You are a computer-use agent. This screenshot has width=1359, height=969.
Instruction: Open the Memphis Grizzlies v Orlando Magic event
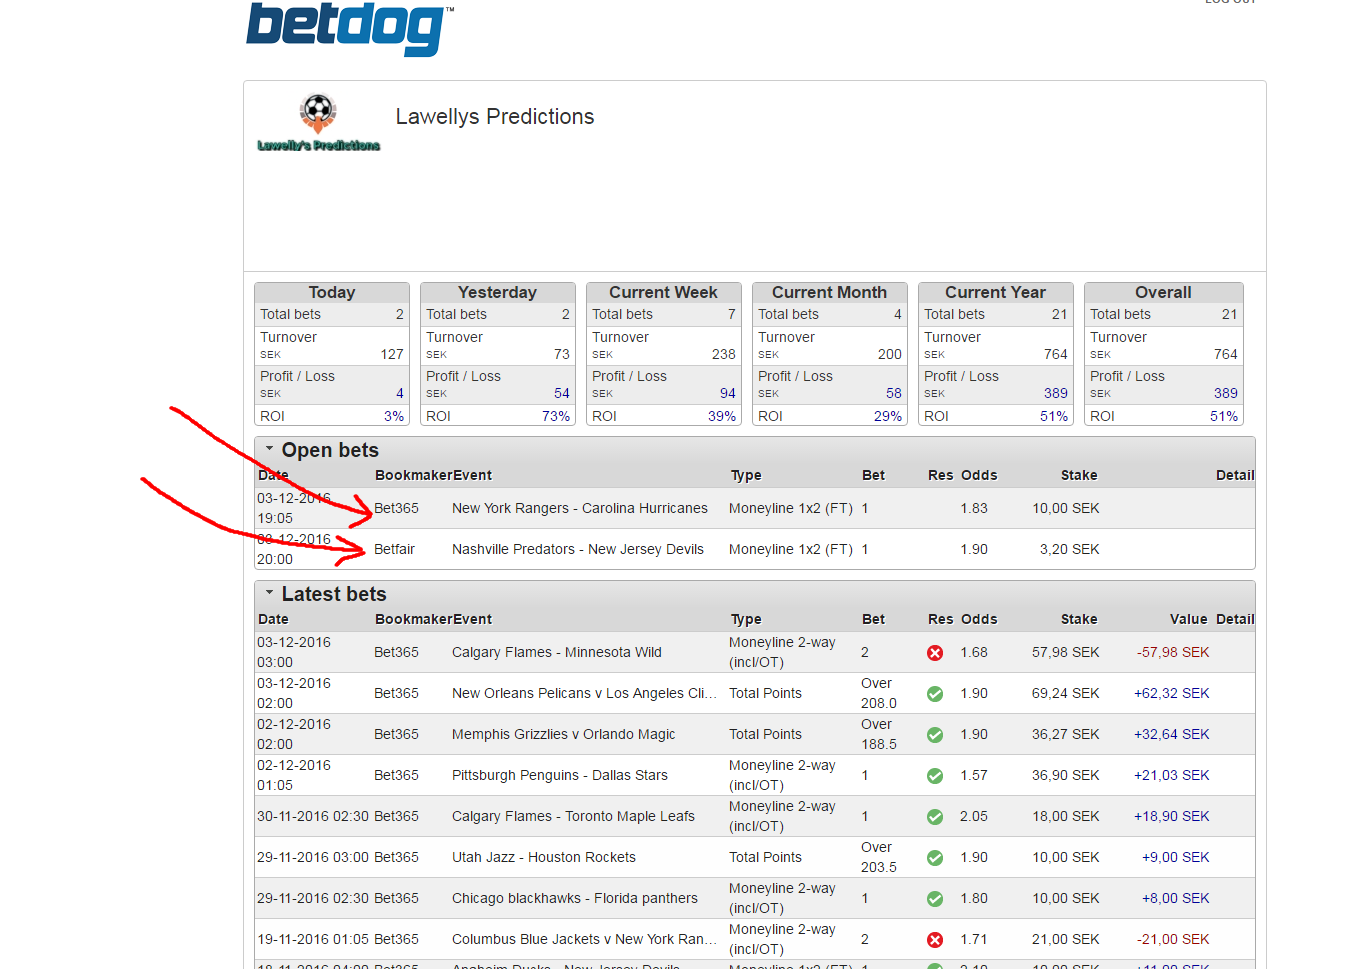click(564, 734)
